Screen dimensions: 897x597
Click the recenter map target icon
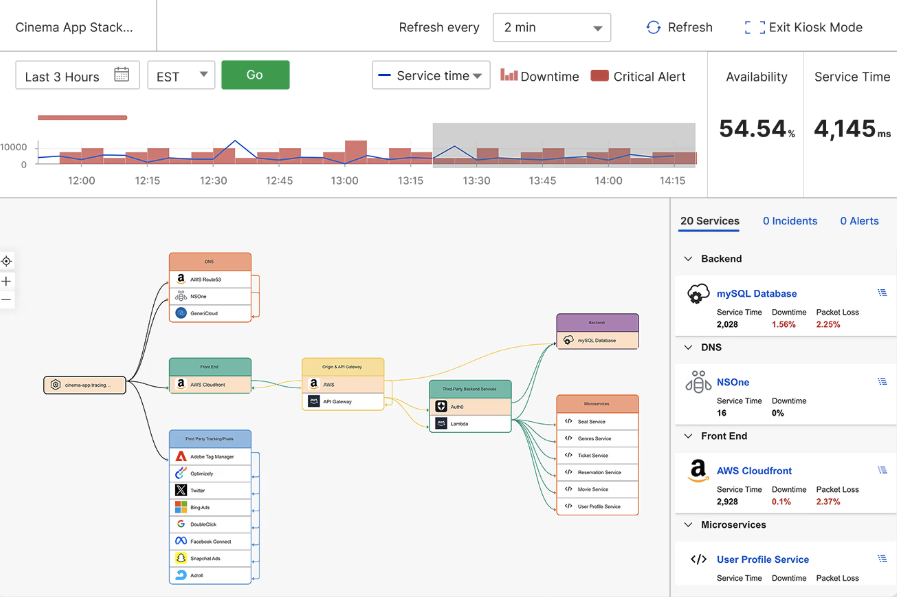(6, 261)
